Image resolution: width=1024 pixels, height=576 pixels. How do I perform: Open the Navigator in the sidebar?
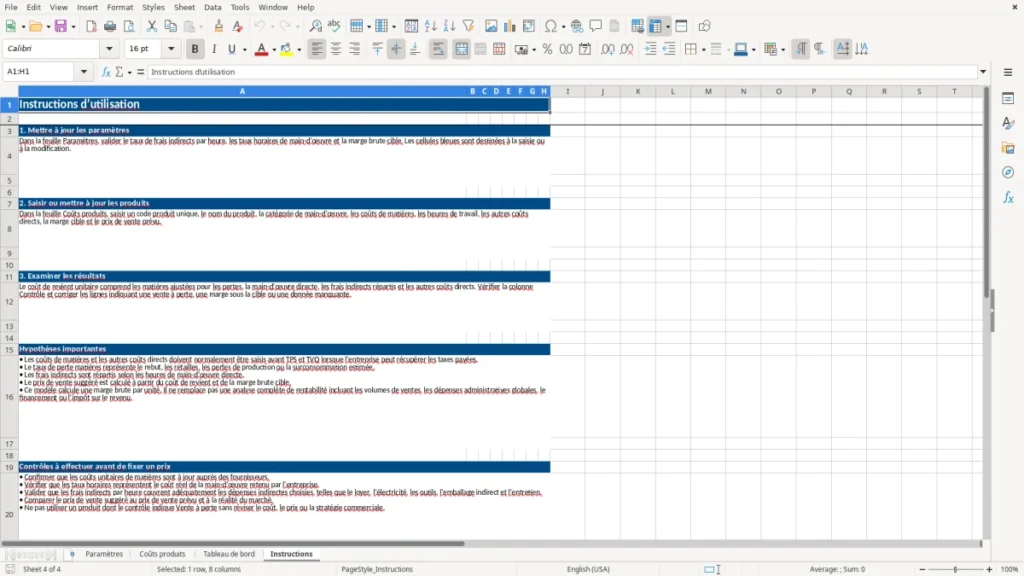click(1008, 172)
